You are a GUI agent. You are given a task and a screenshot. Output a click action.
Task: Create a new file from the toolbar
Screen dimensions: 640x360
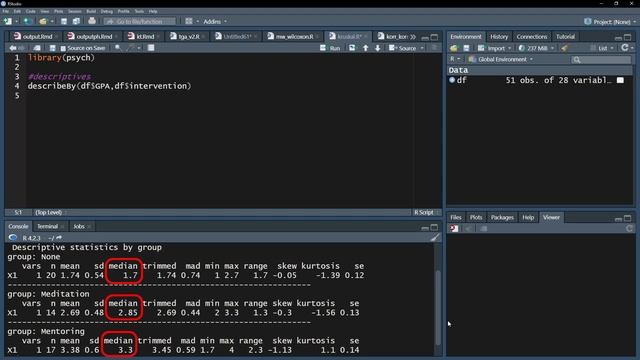[7, 21]
